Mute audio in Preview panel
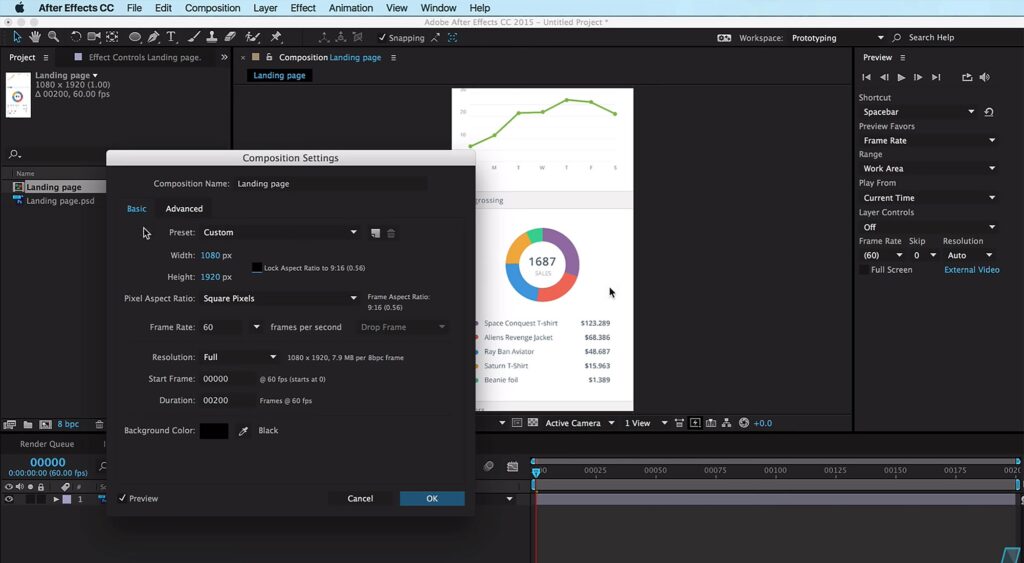 pyautogui.click(x=985, y=77)
